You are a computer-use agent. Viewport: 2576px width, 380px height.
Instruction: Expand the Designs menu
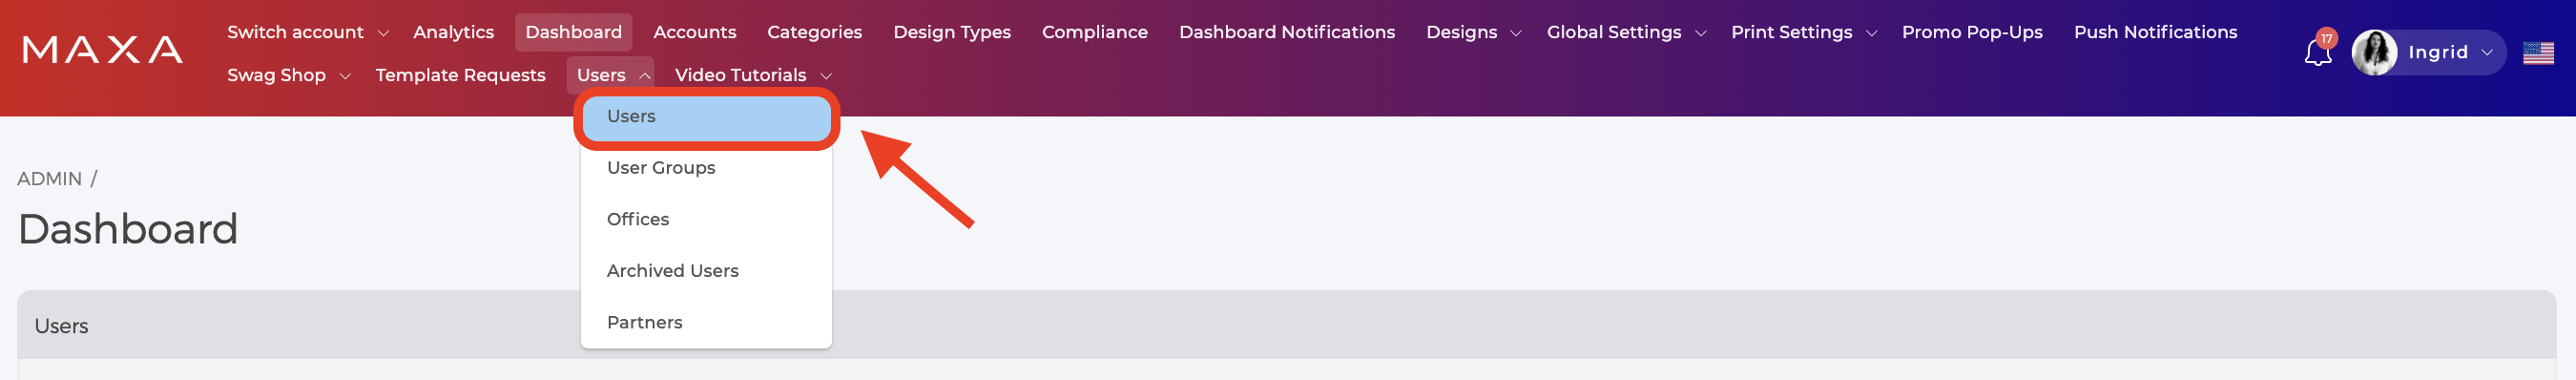(x=1472, y=32)
